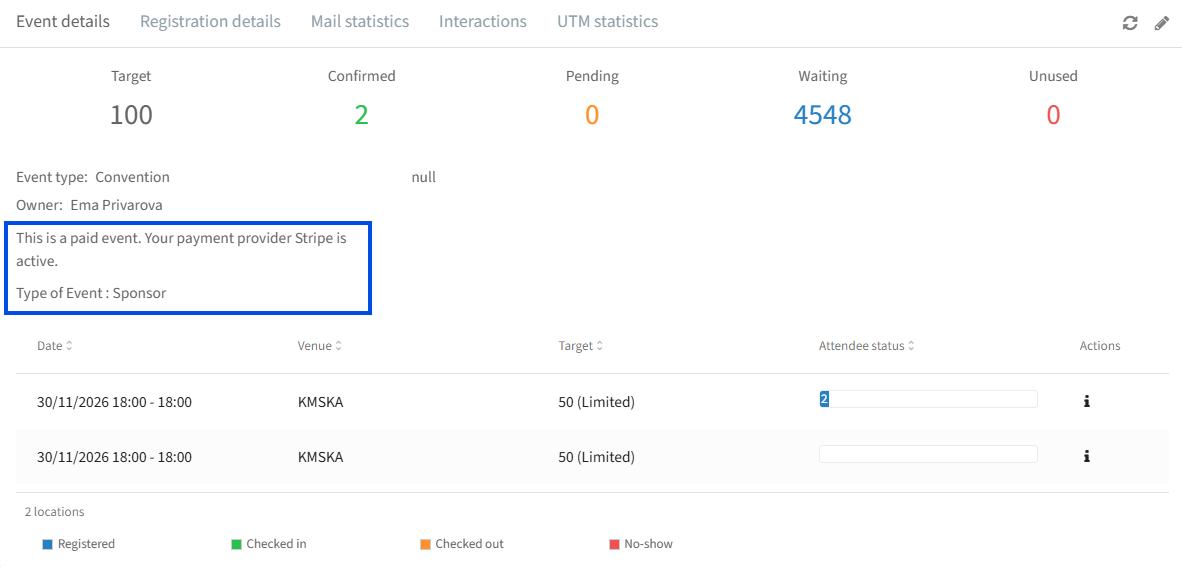The image size is (1182, 567).
Task: Click first row attendee status progress bar
Action: tap(928, 400)
